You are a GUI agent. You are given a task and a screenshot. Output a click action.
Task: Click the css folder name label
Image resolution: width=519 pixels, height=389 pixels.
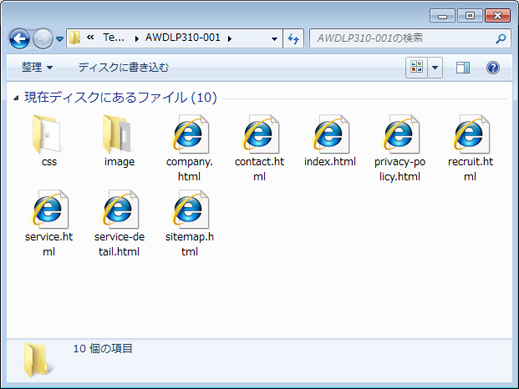coord(49,162)
